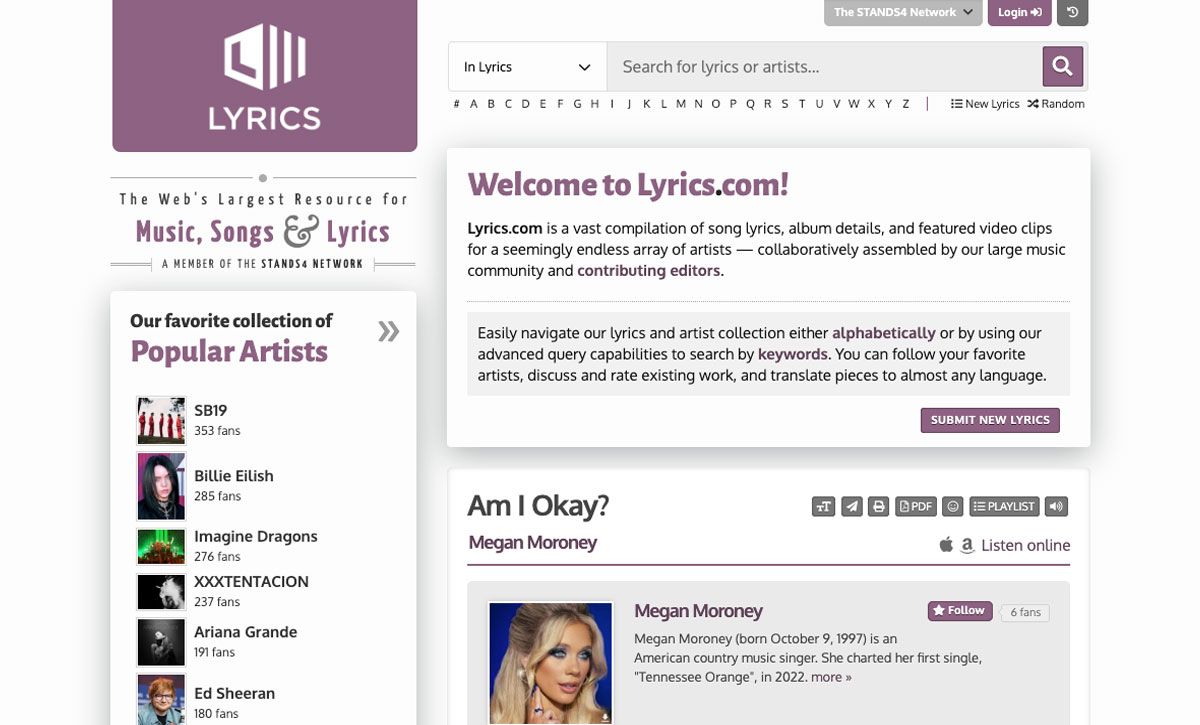
Task: Browse artists under letter Z
Action: point(906,104)
